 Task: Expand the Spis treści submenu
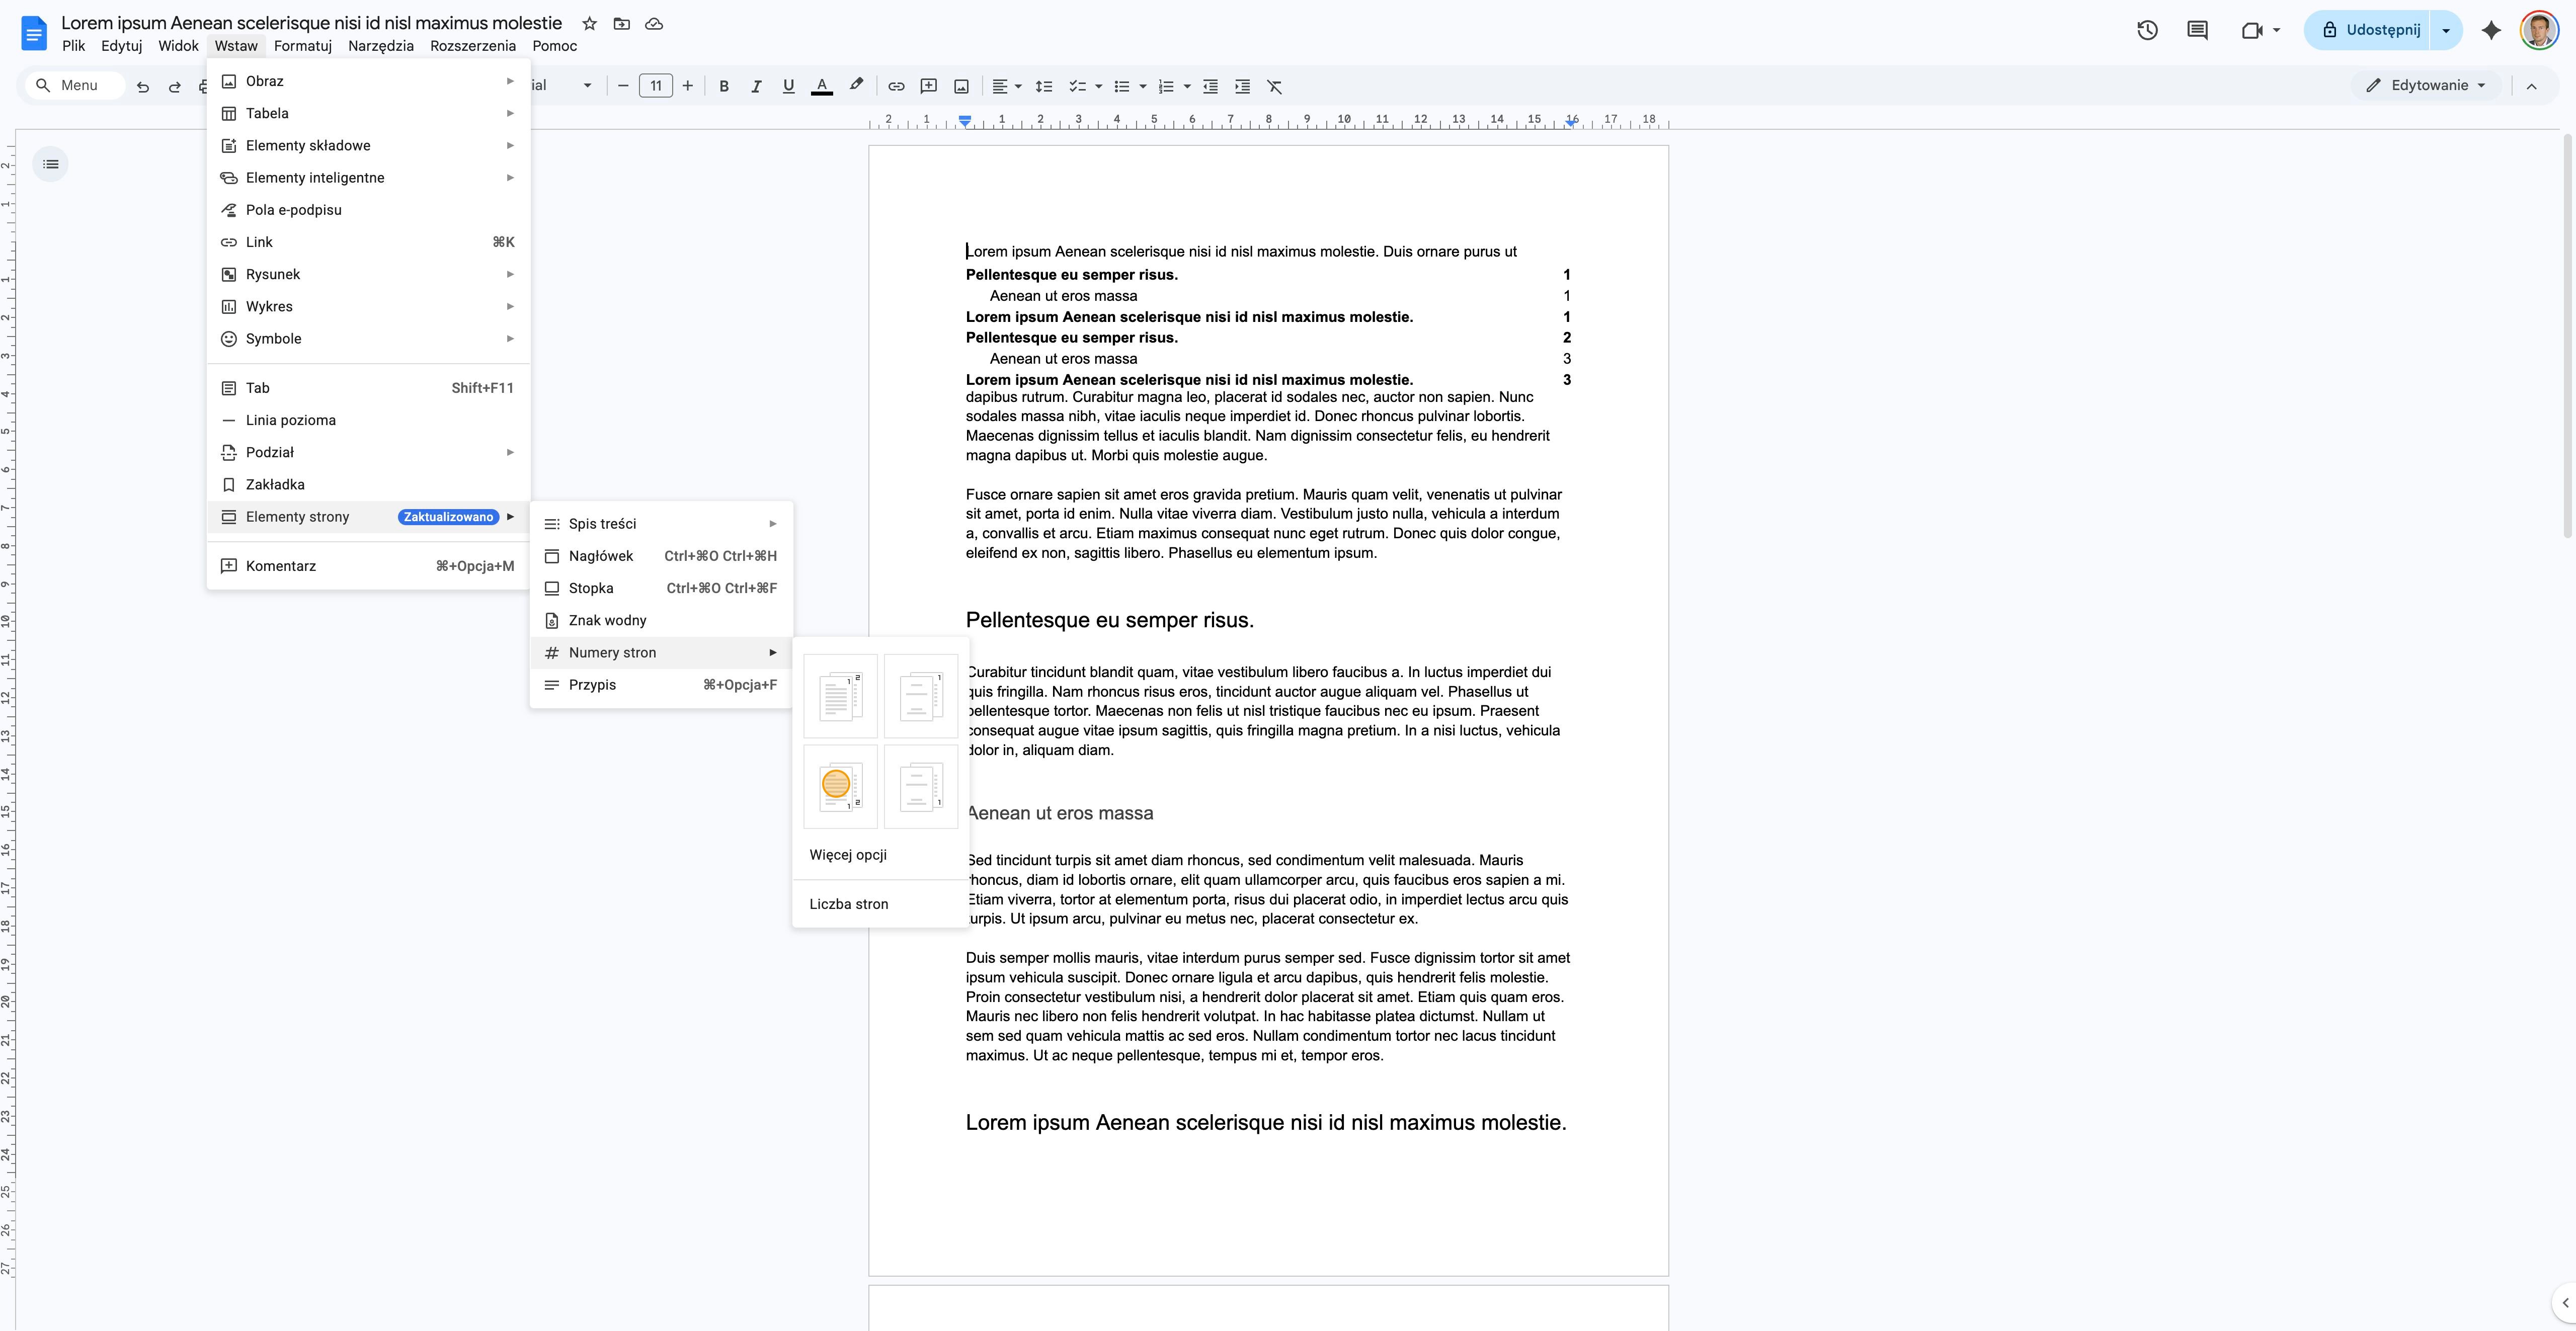[x=661, y=524]
